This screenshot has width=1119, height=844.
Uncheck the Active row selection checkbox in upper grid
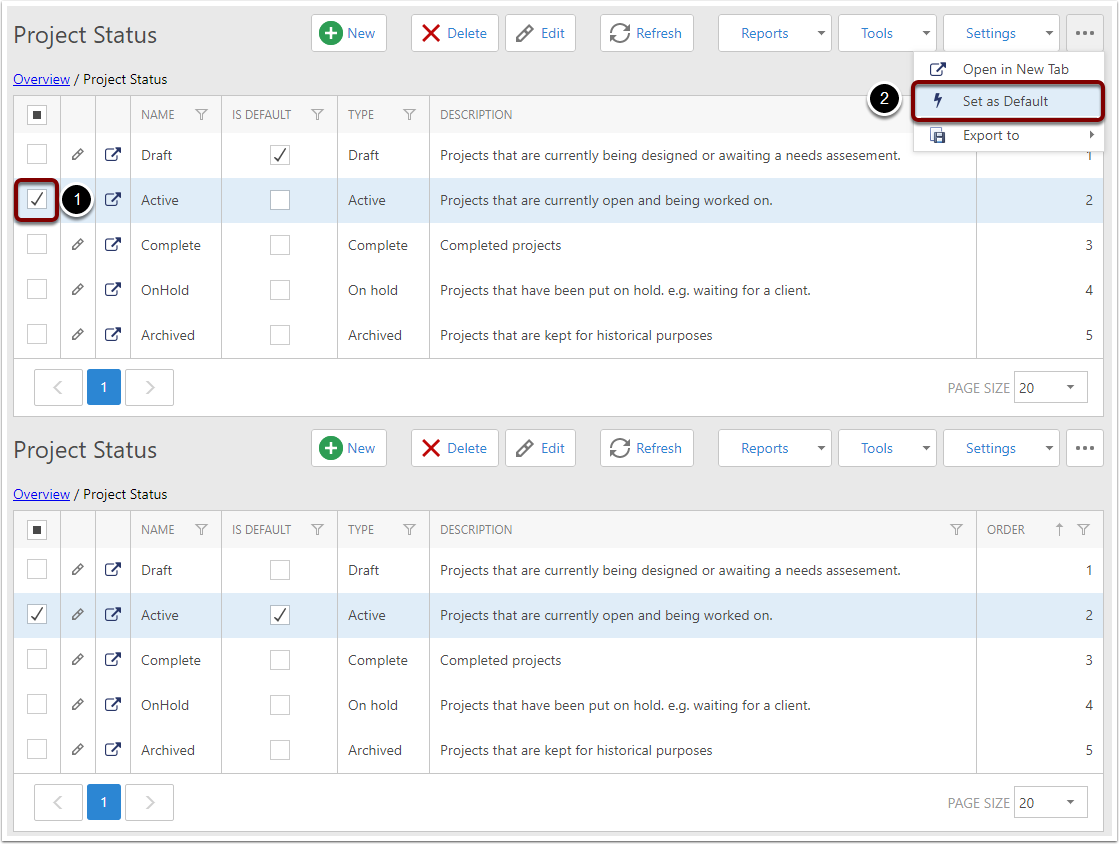click(37, 200)
